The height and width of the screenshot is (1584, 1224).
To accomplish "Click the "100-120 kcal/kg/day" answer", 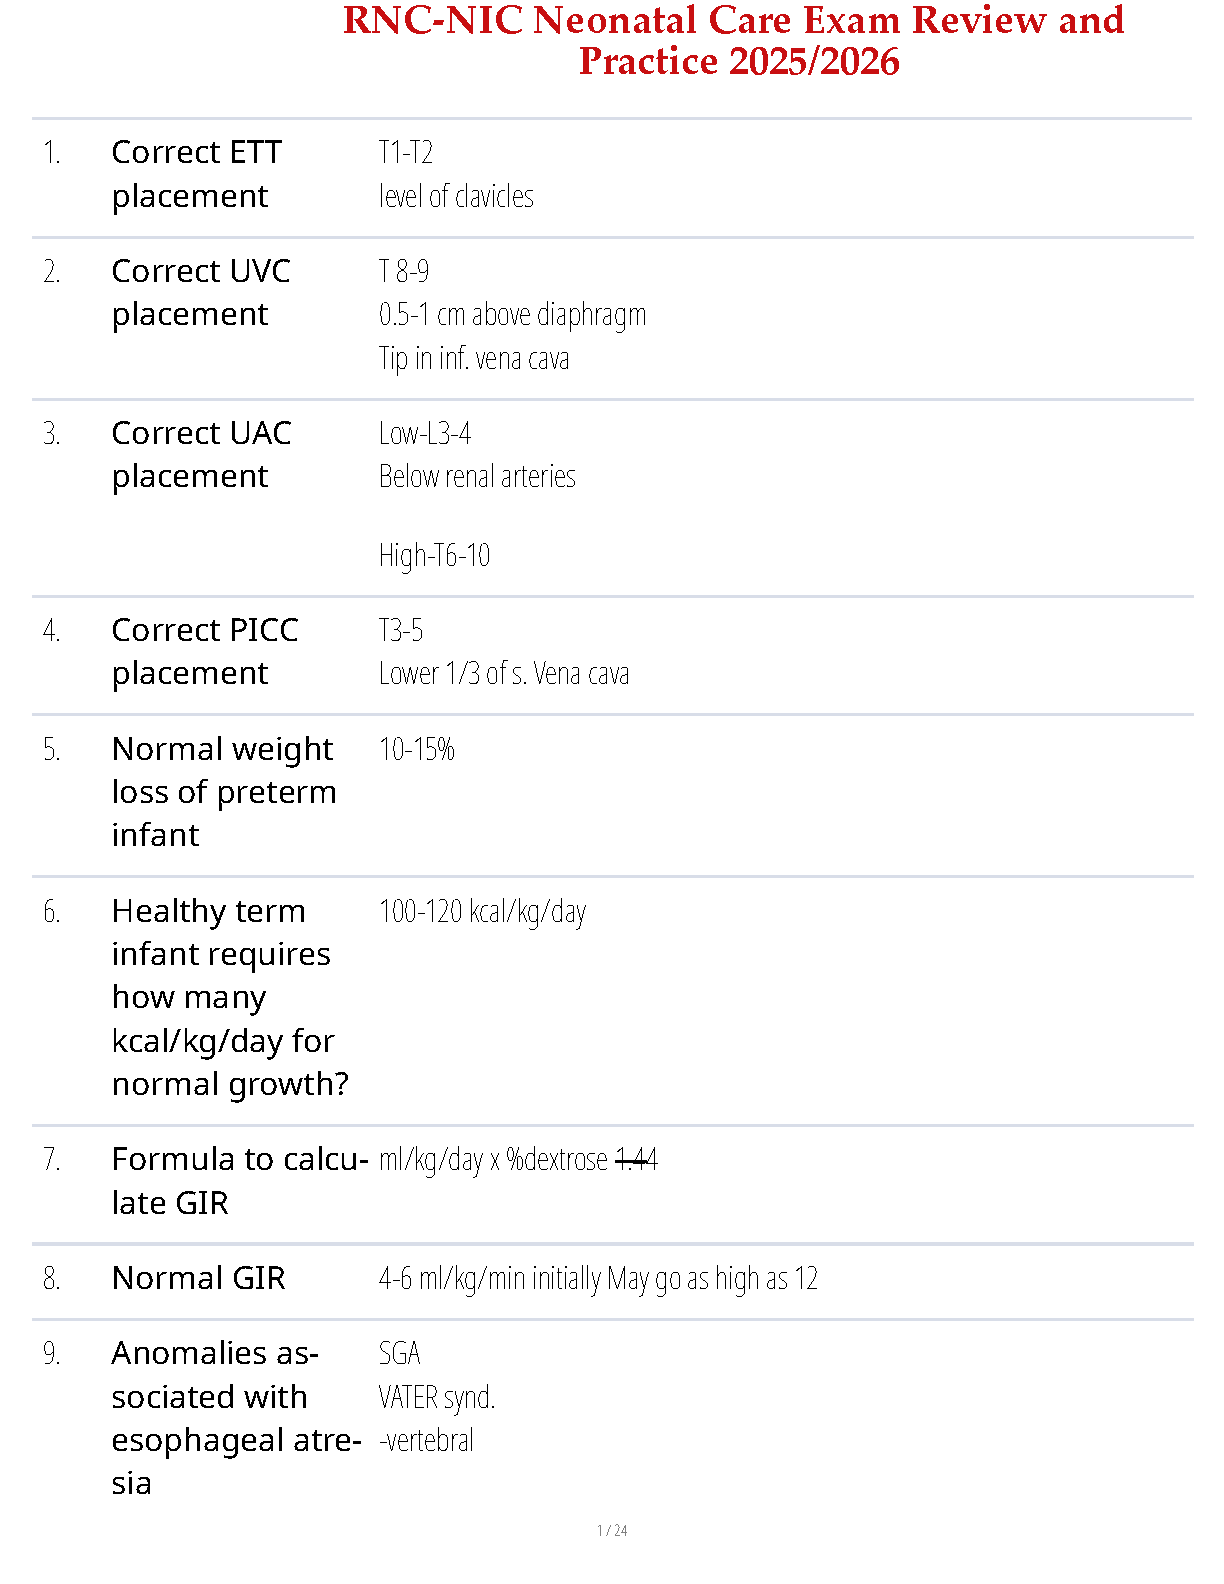I will tap(482, 912).
